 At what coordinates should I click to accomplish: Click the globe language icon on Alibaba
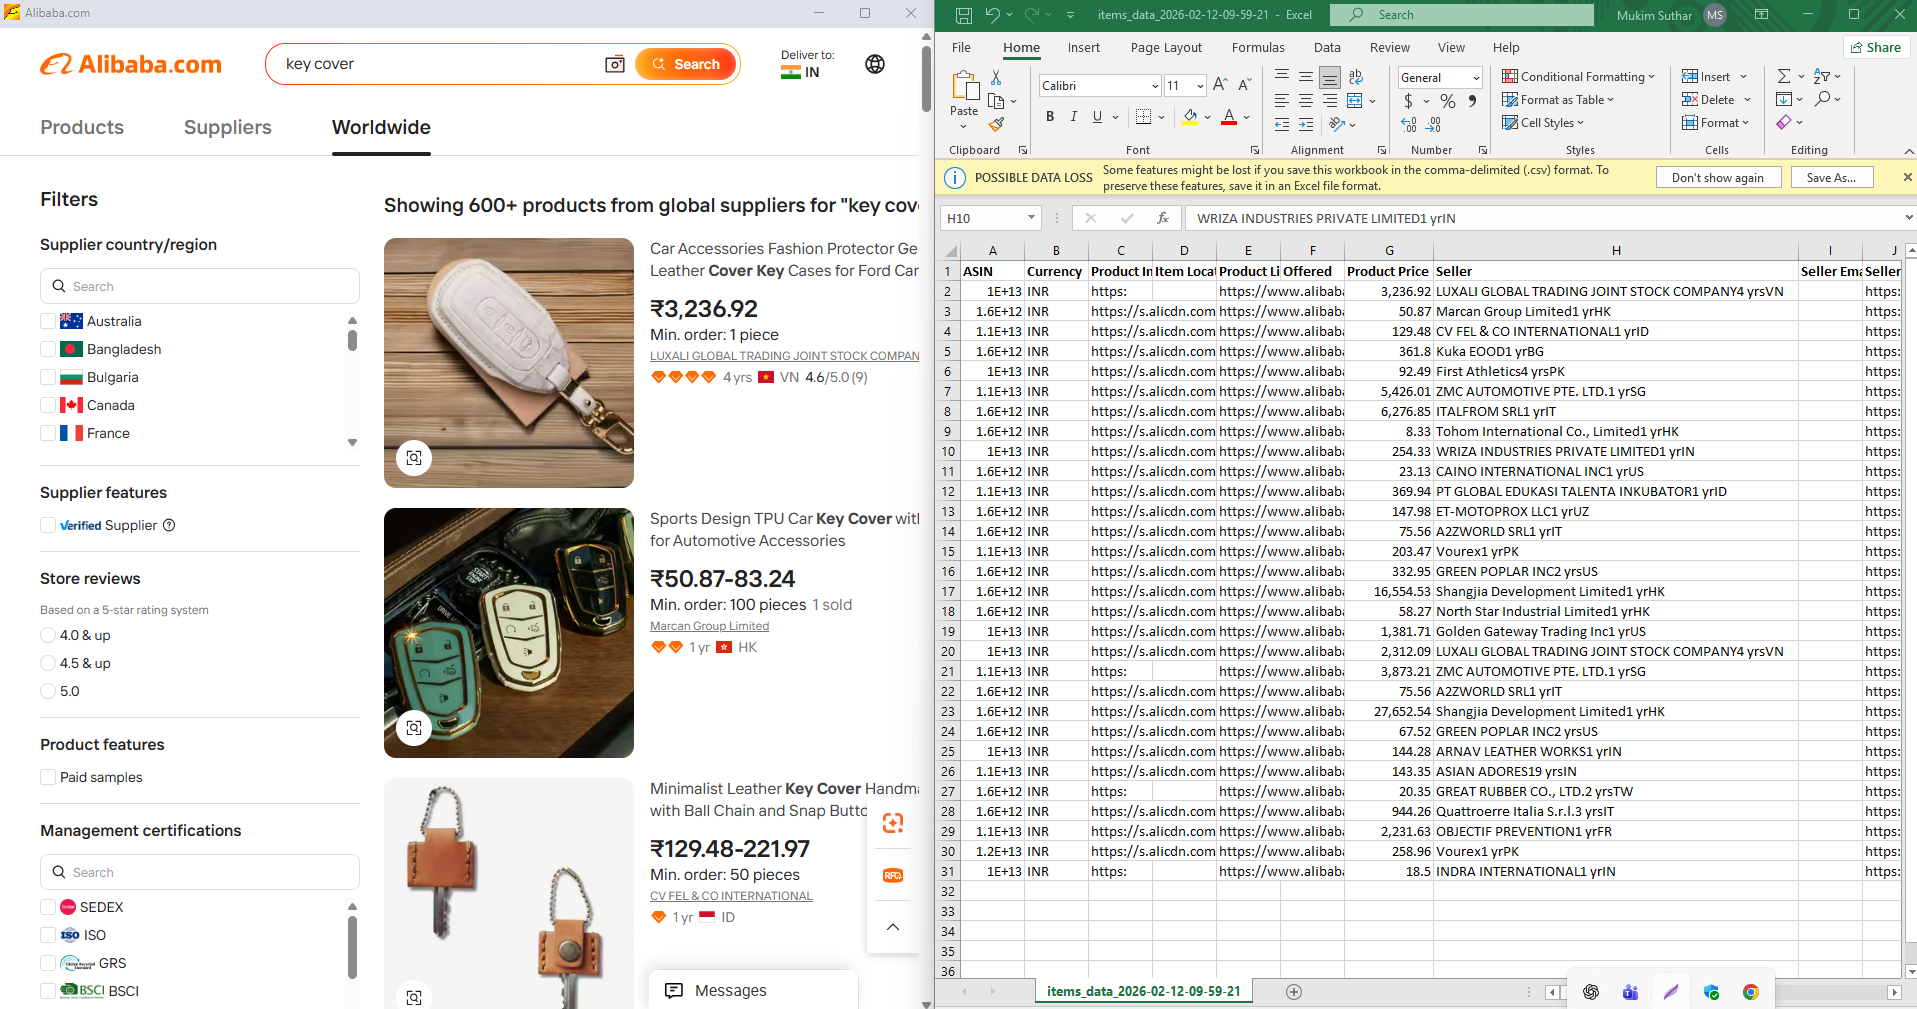click(x=875, y=64)
